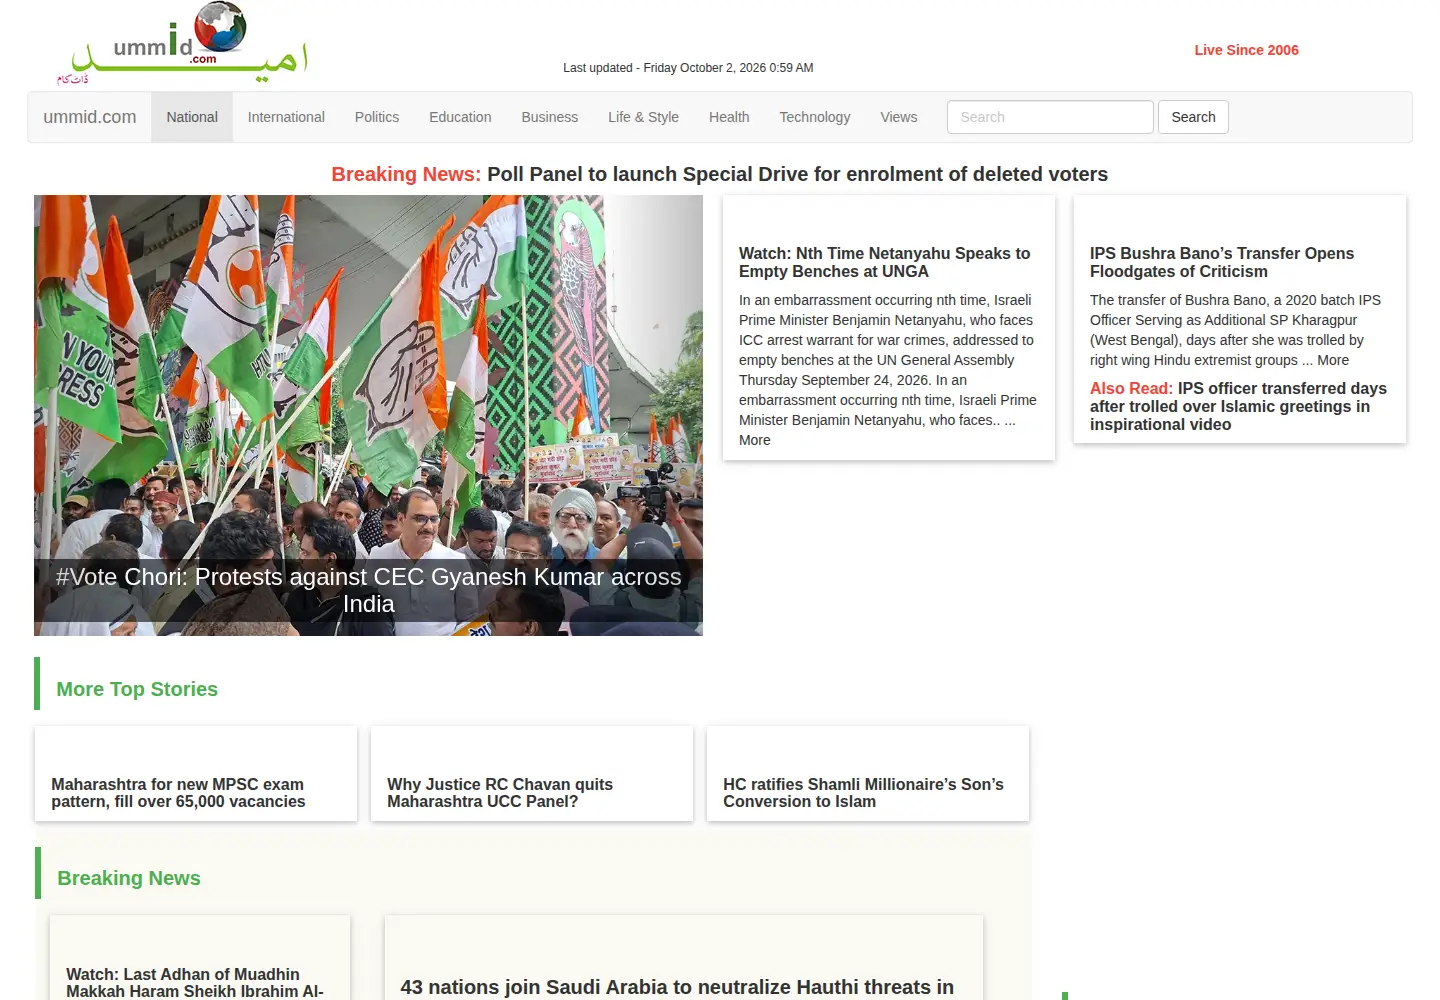Go to the International section
This screenshot has width=1440, height=1000.
coord(286,117)
